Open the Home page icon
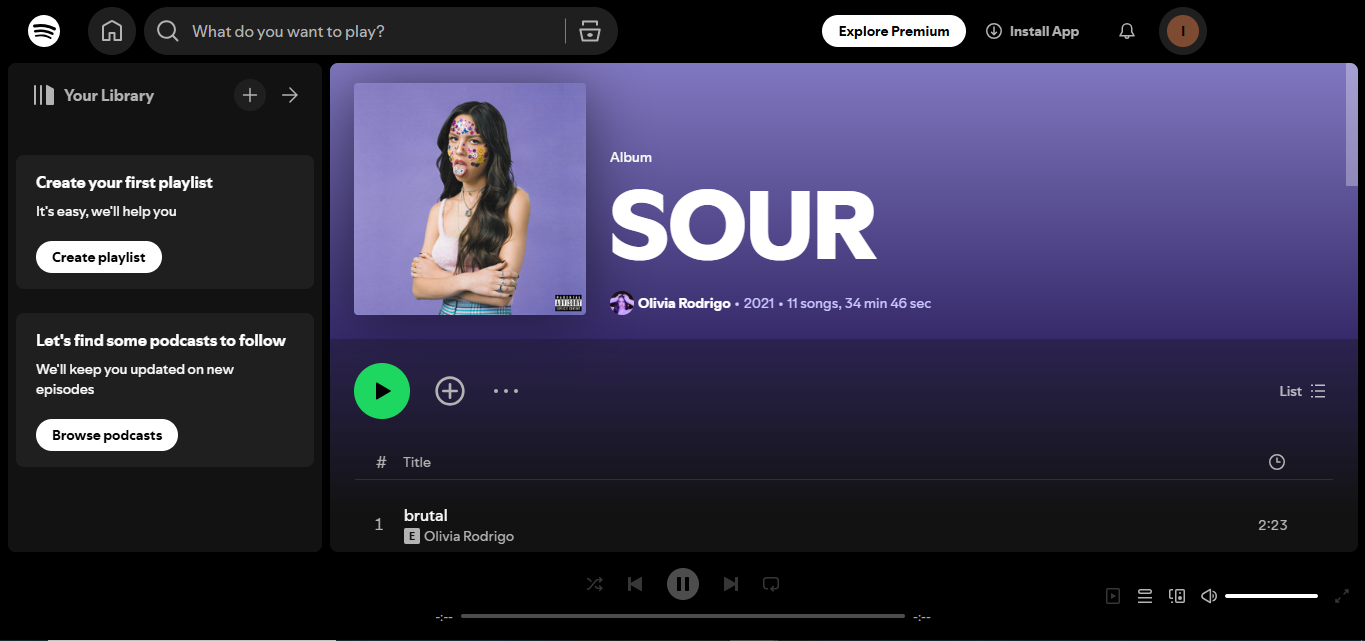The height and width of the screenshot is (641, 1365). (111, 30)
